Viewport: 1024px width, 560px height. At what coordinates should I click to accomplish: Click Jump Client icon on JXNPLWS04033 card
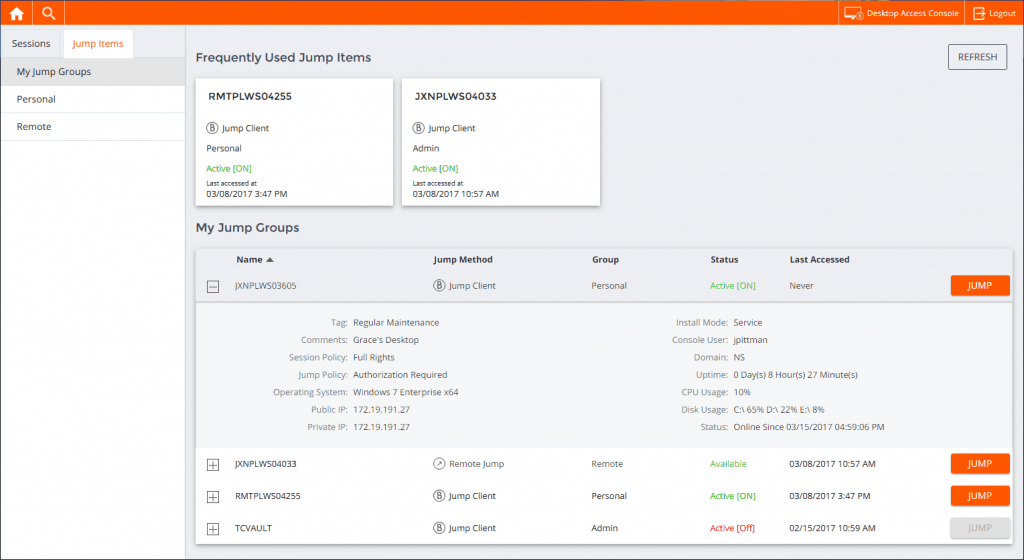(x=419, y=128)
